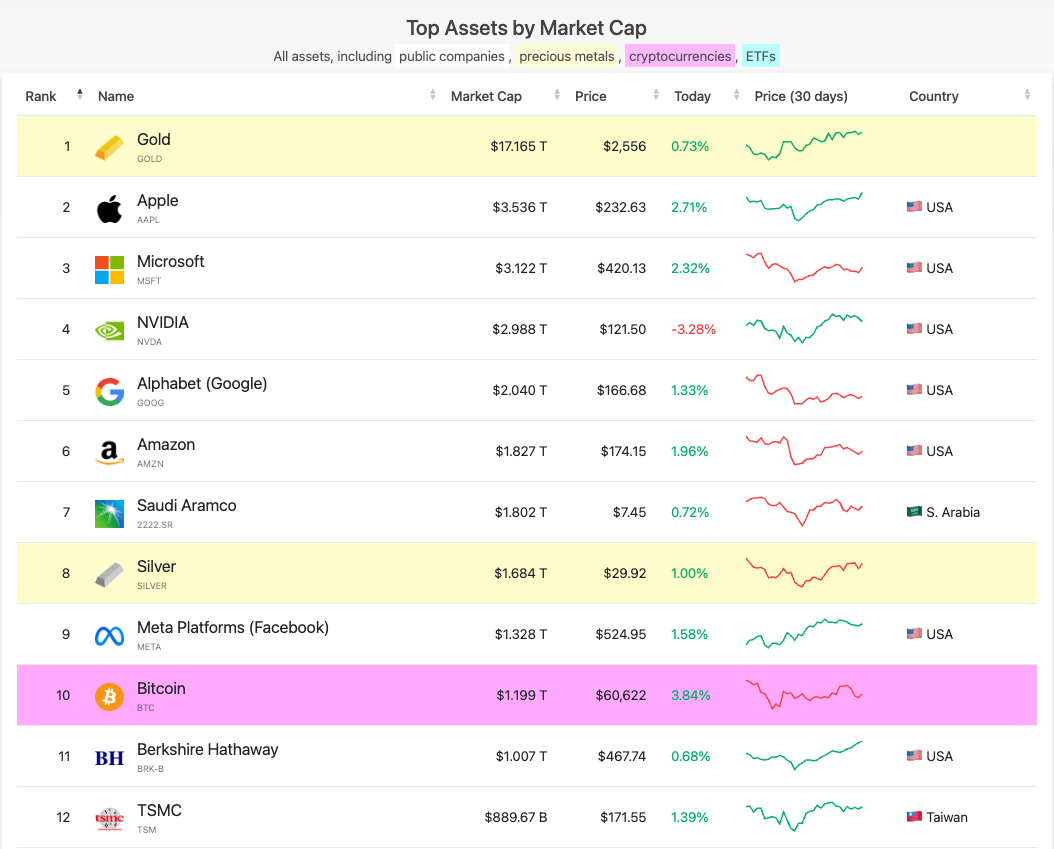Image resolution: width=1054 pixels, height=849 pixels.
Task: Open the Amazon company link
Action: (166, 444)
